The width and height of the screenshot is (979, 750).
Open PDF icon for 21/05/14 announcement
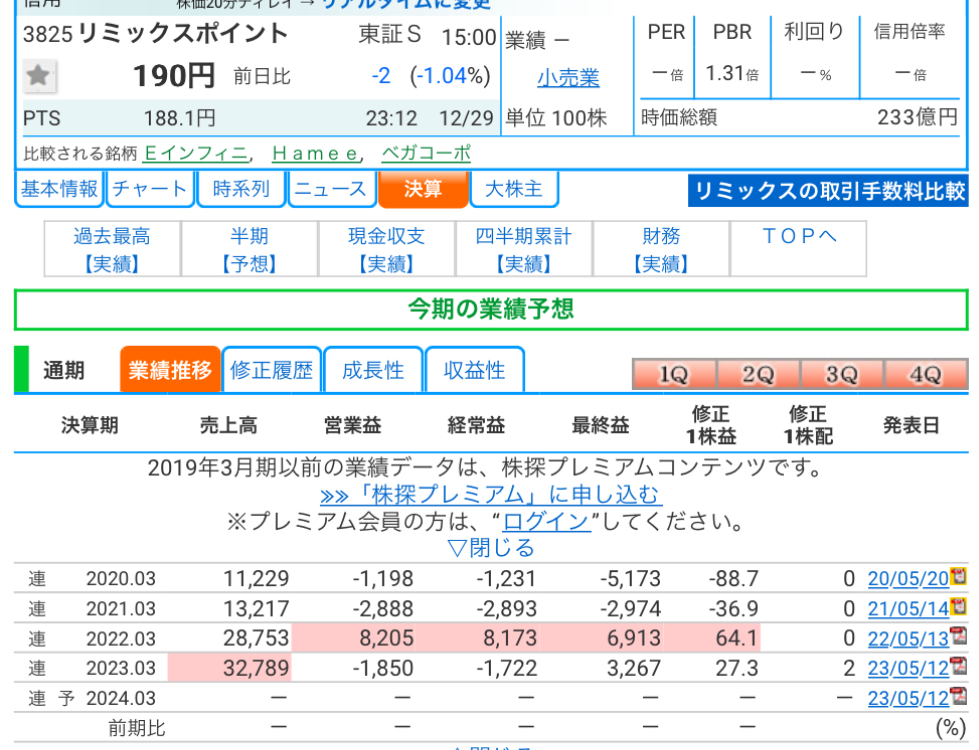pyautogui.click(x=958, y=606)
